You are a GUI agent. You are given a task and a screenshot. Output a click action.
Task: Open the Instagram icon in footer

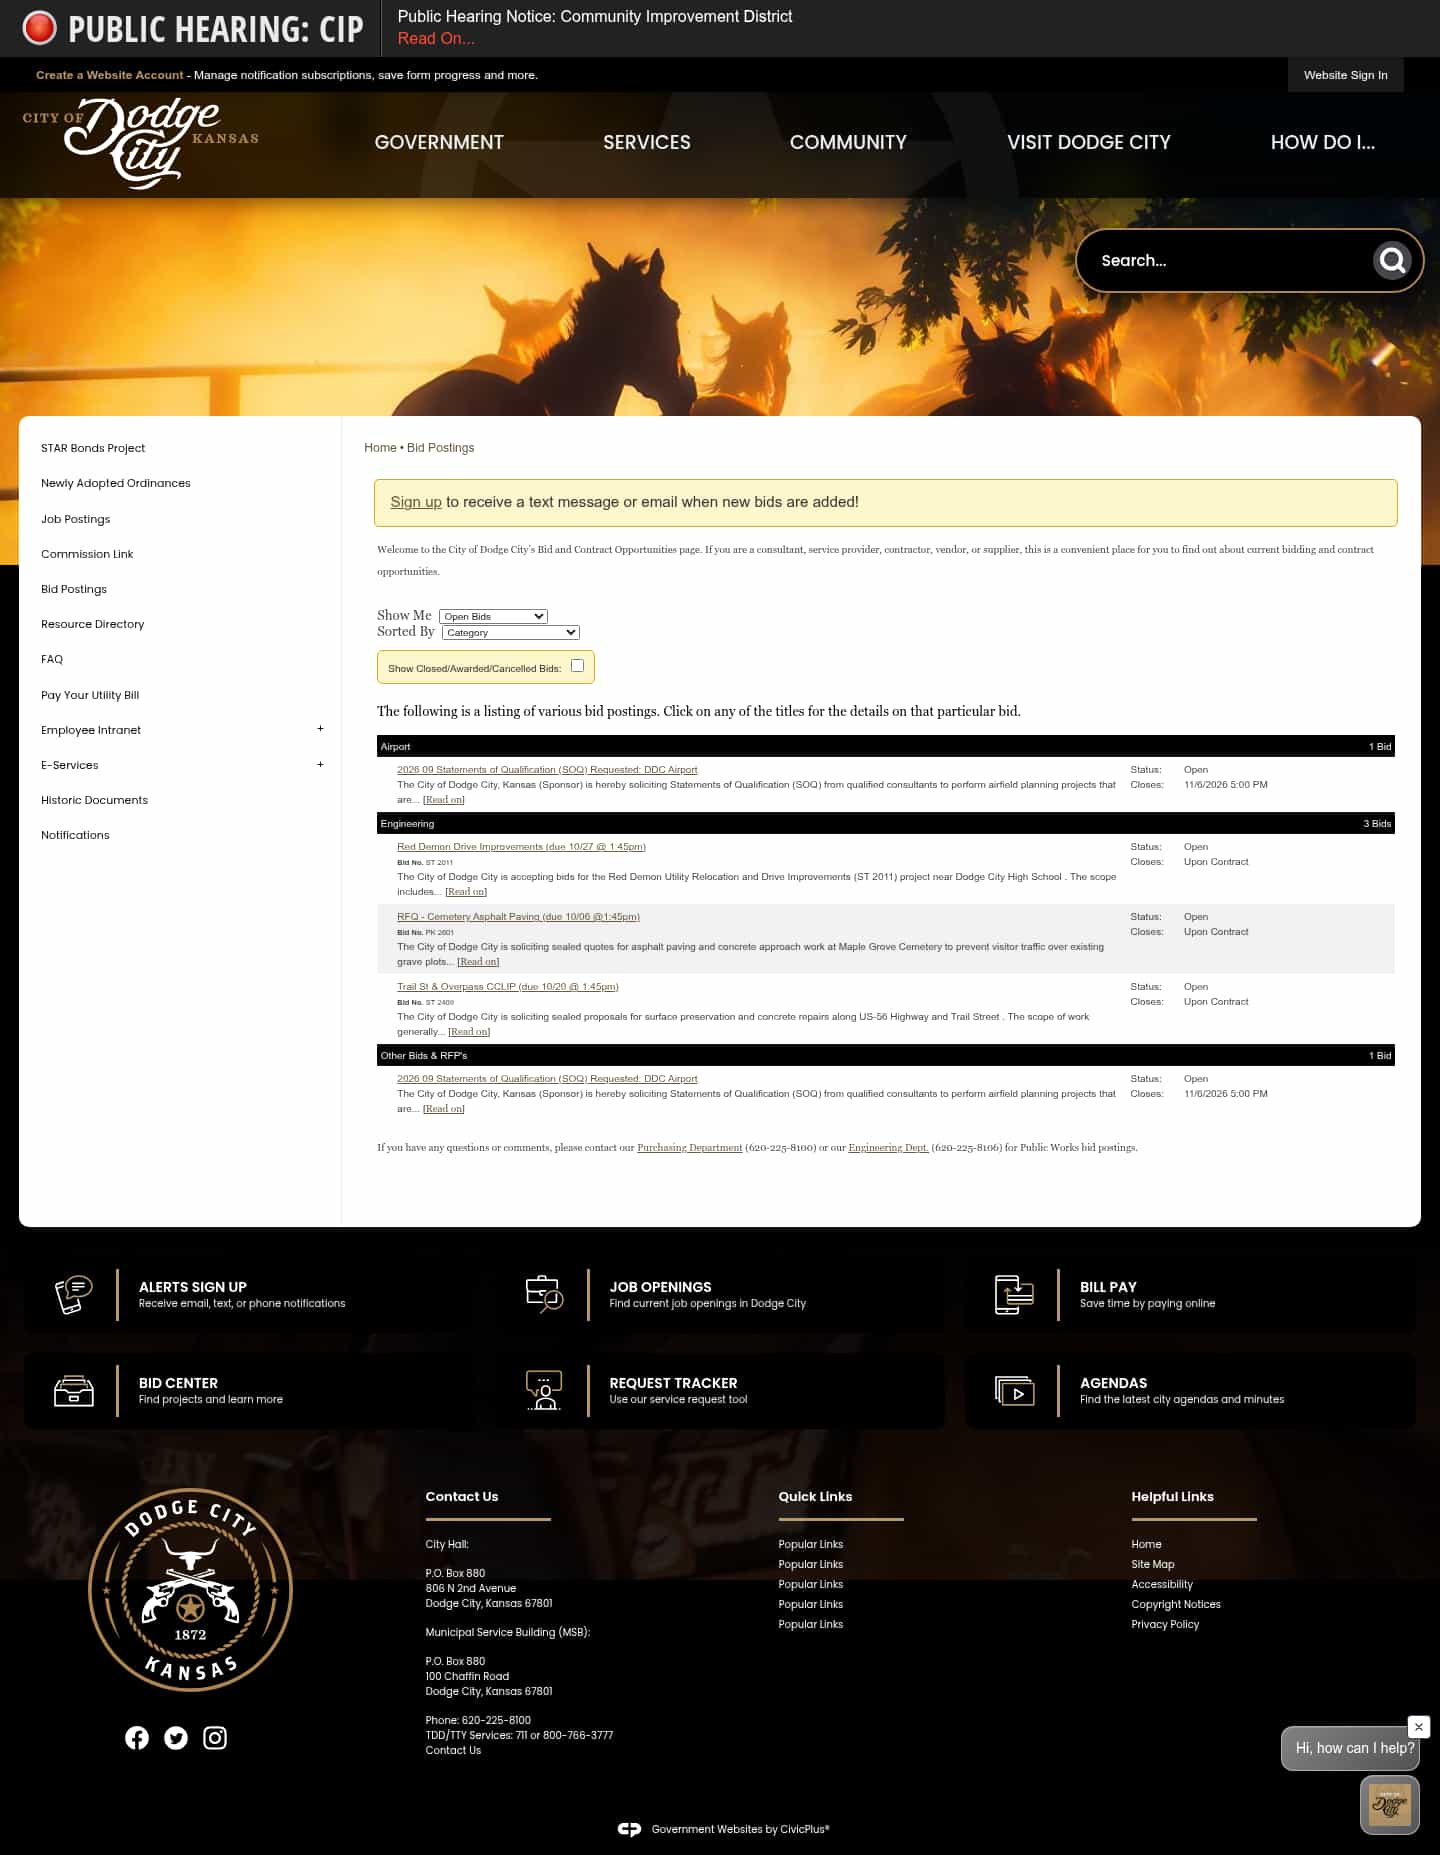215,1738
